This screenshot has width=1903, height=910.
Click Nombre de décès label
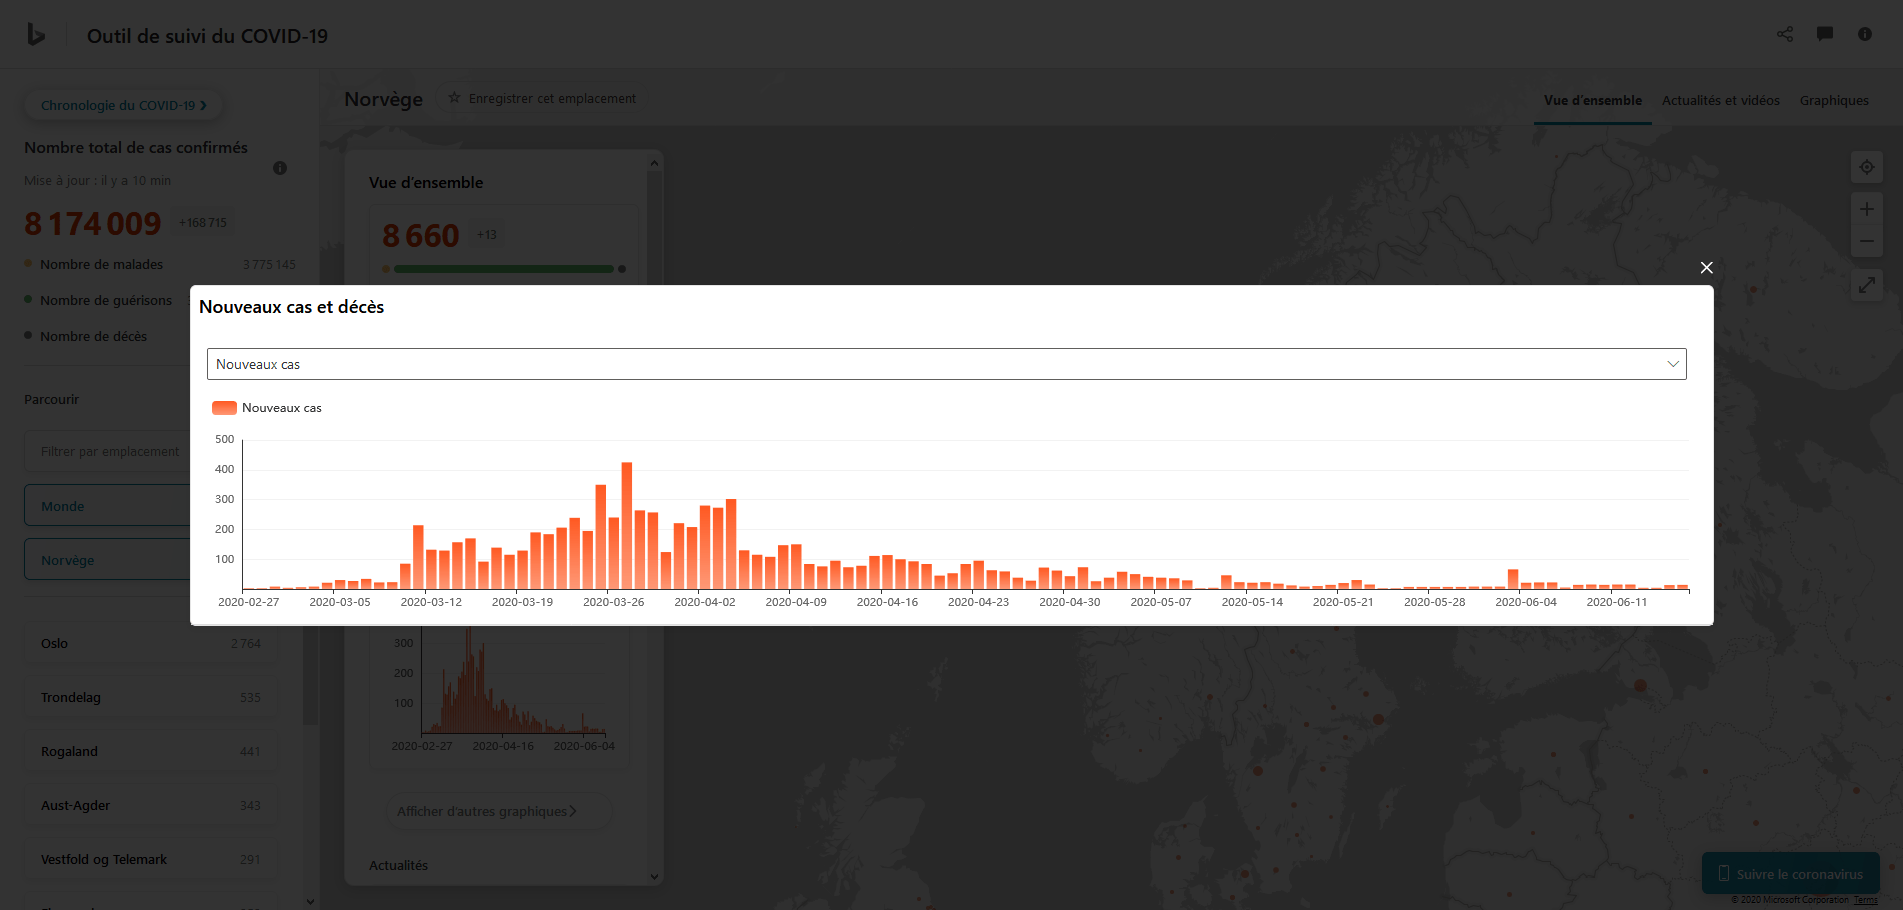(93, 337)
